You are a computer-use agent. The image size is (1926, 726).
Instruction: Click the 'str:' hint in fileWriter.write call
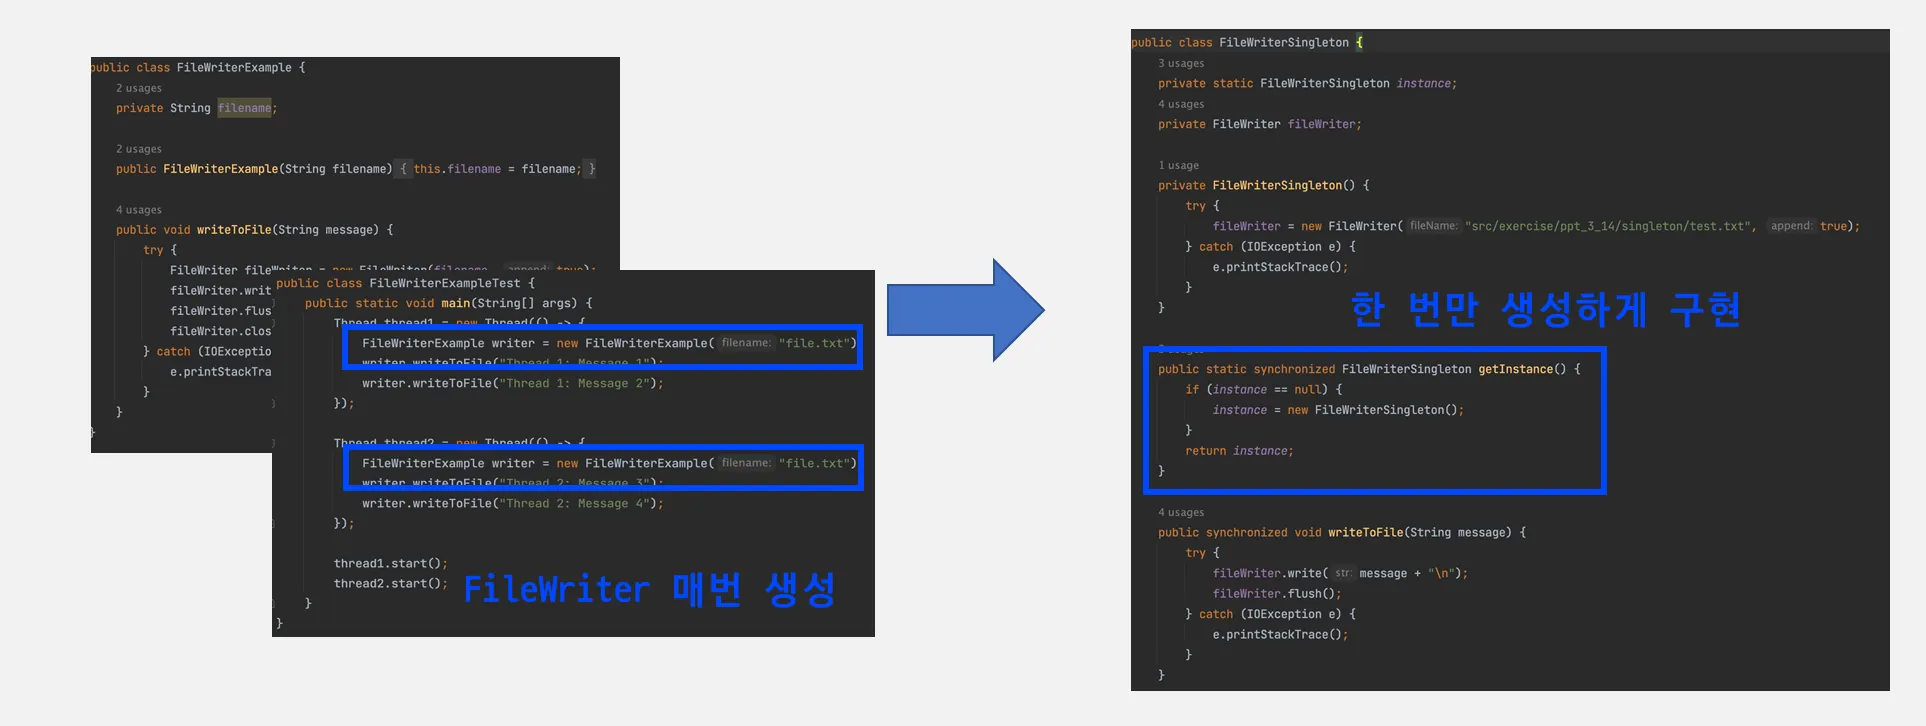[1343, 573]
